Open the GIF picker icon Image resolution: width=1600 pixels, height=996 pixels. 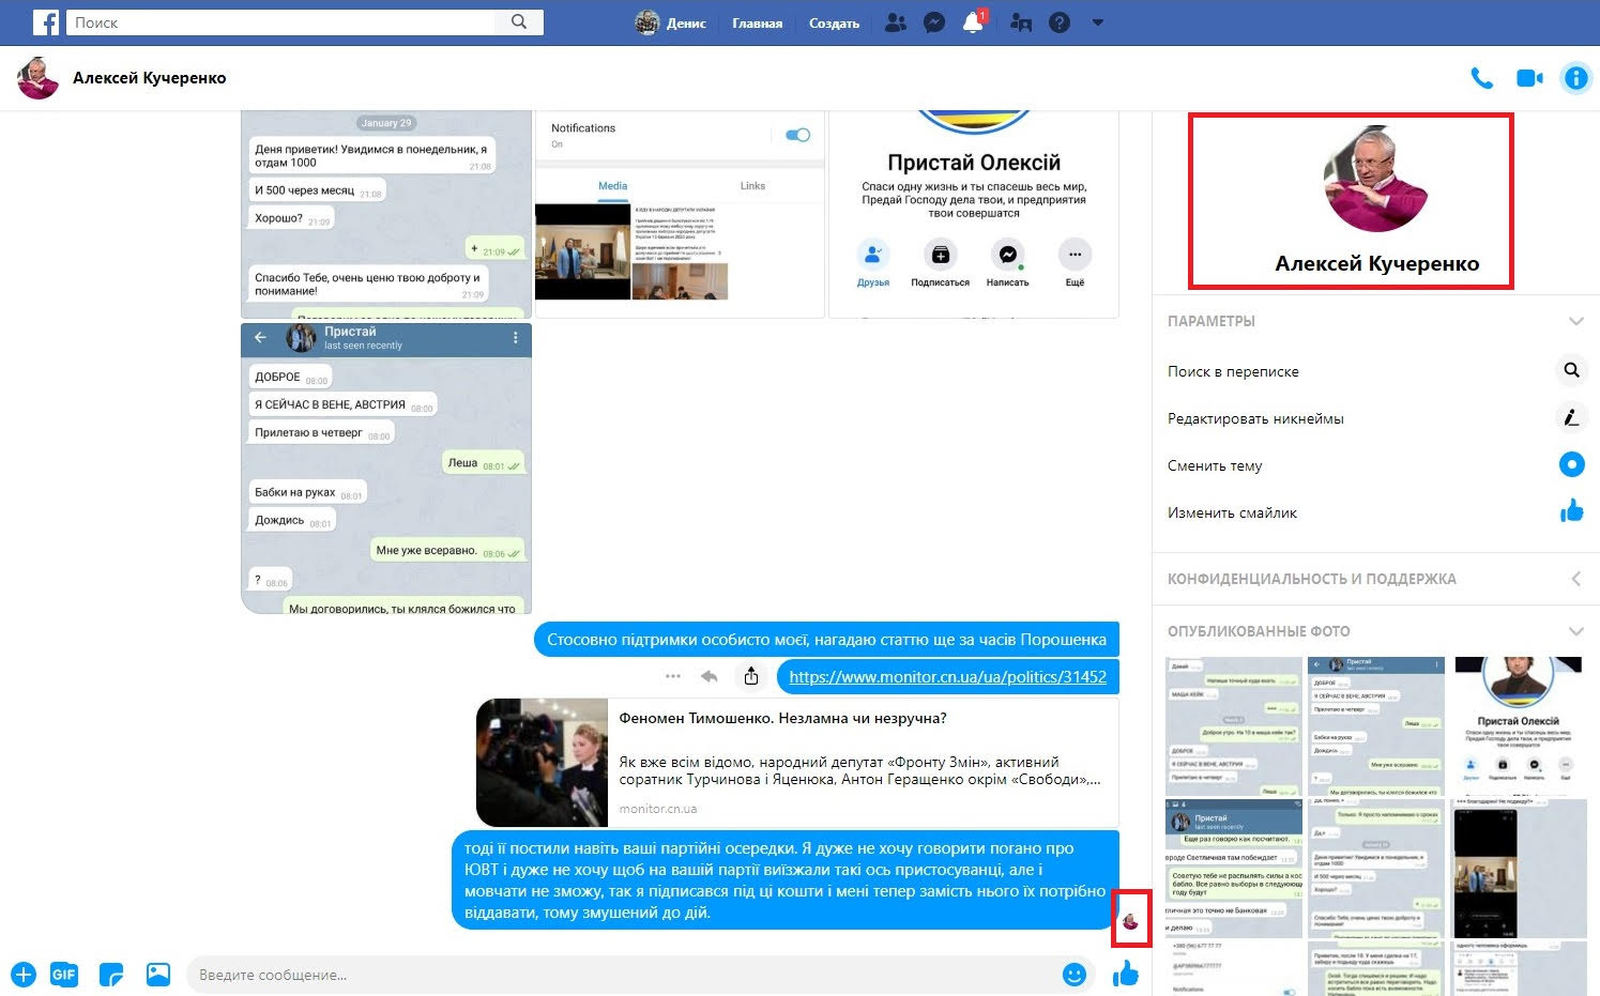[x=64, y=975]
